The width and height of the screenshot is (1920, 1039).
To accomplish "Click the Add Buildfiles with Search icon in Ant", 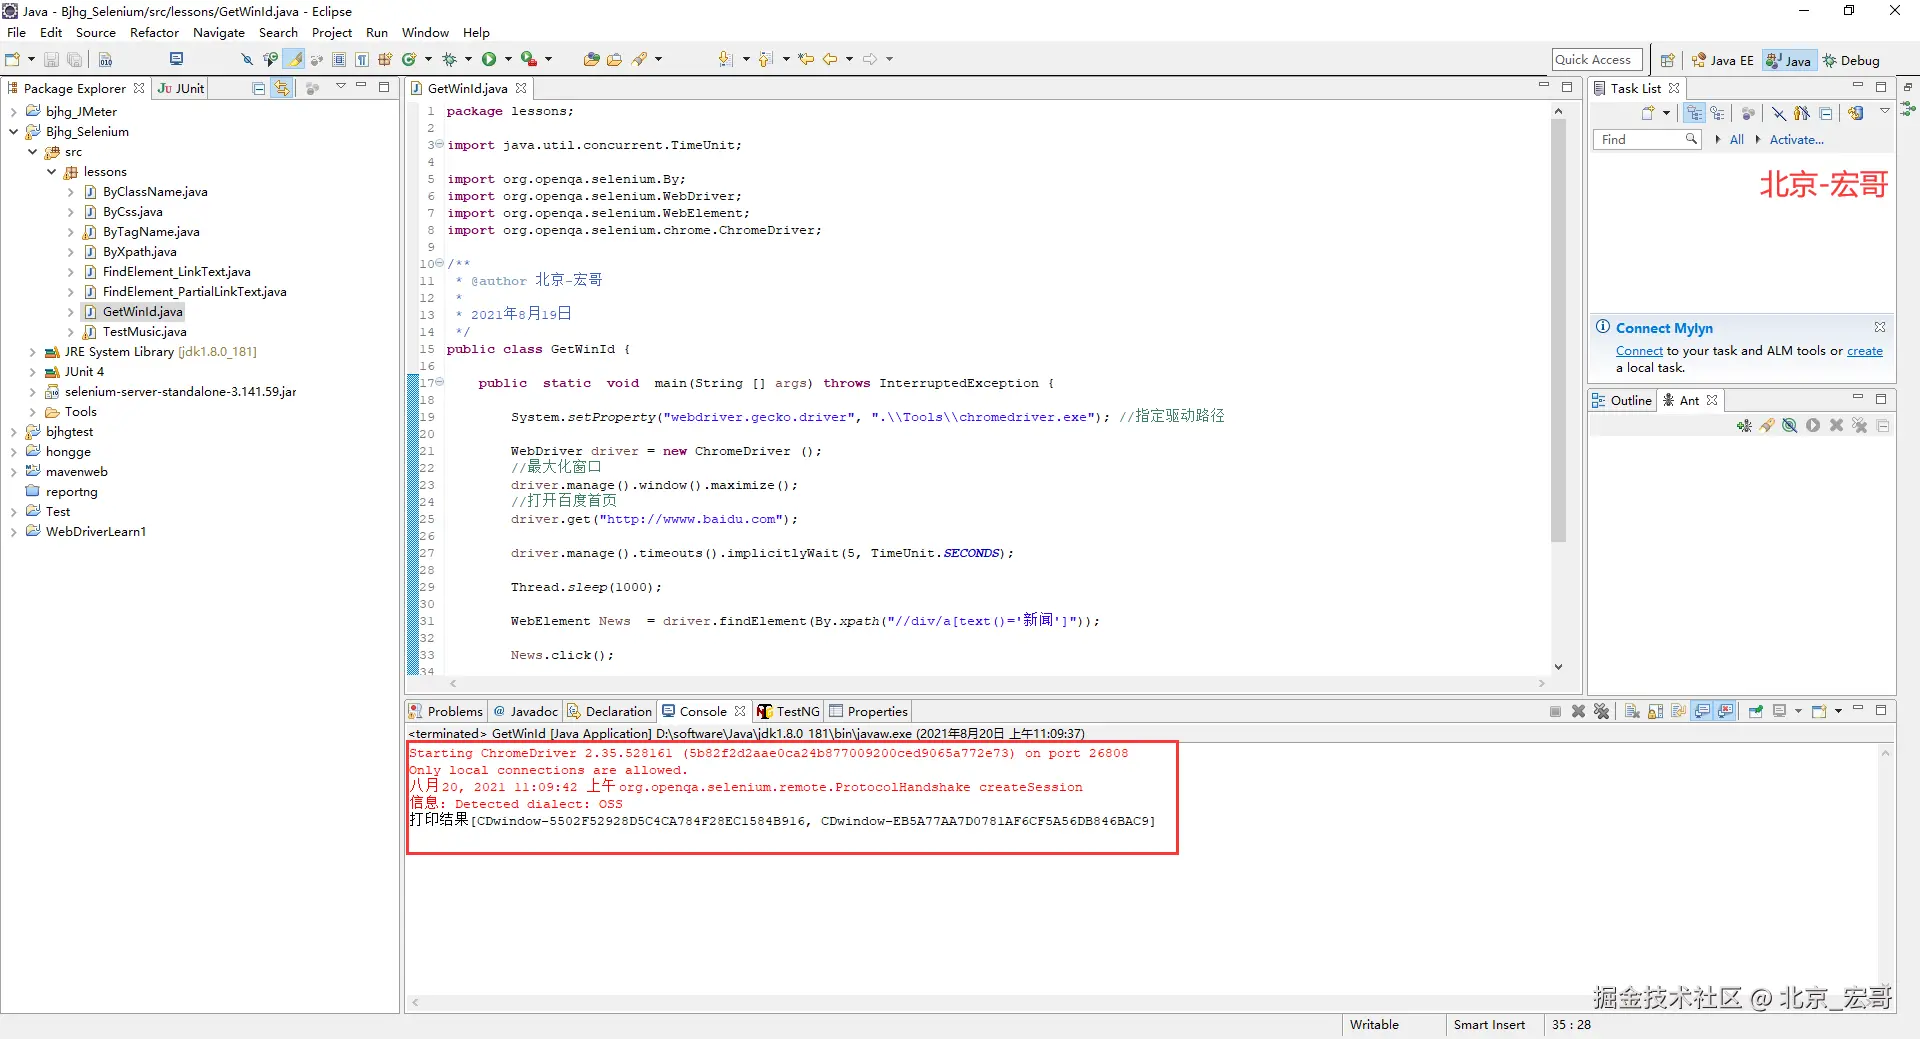I will click(x=1767, y=426).
